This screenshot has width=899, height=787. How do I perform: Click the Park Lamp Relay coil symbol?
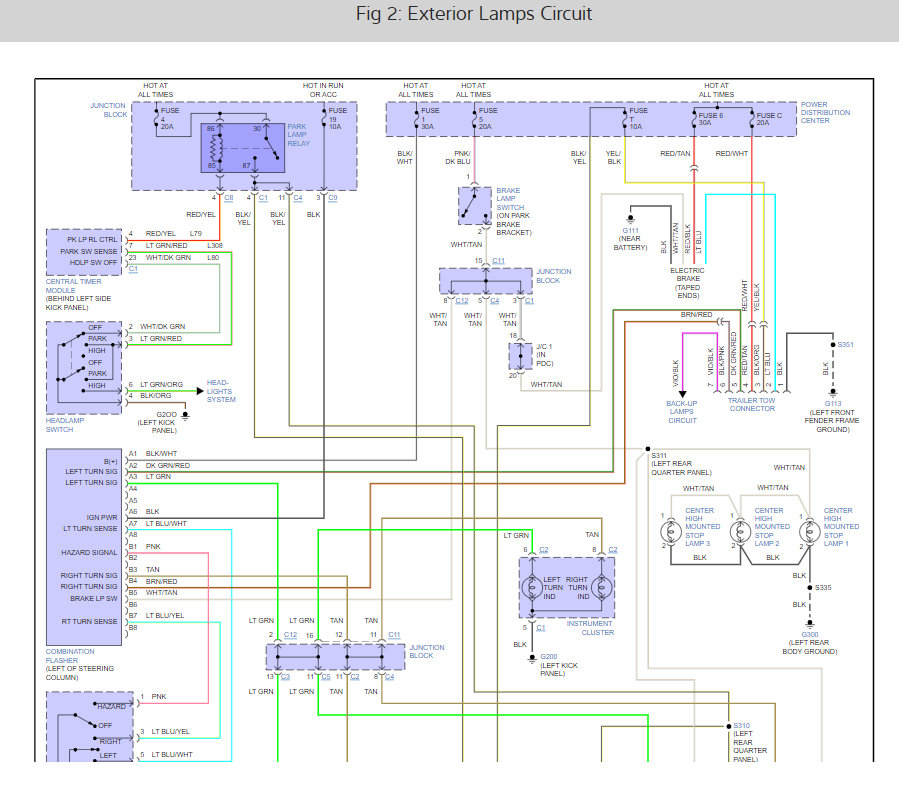tap(217, 148)
